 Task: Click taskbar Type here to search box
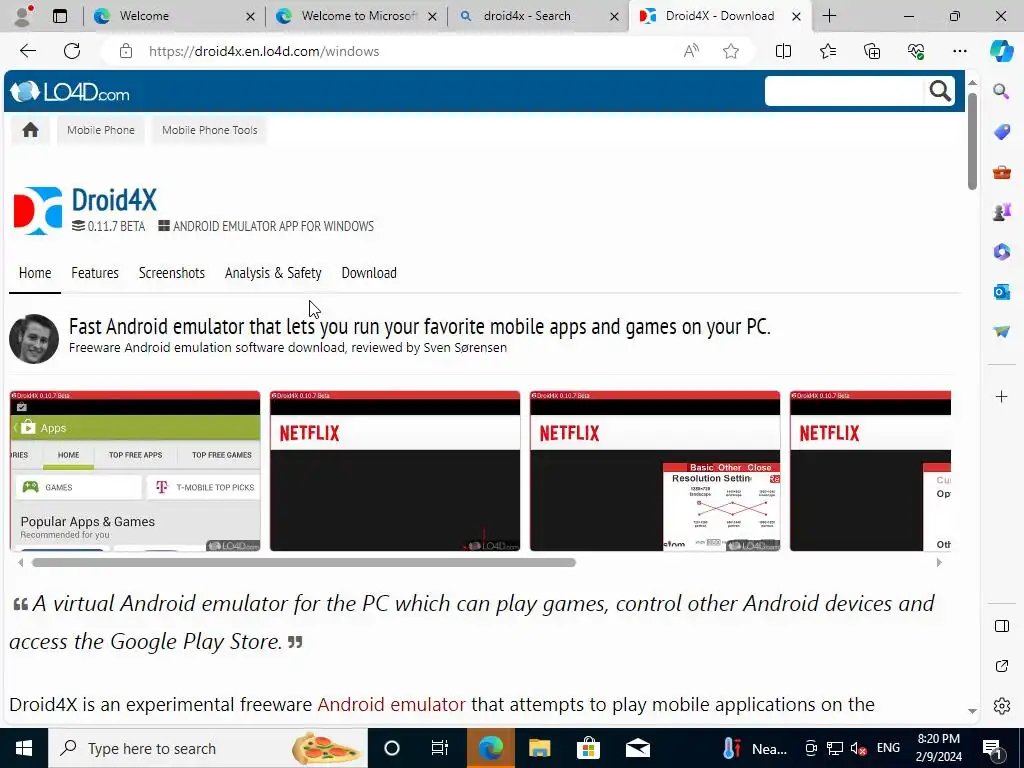(208, 748)
